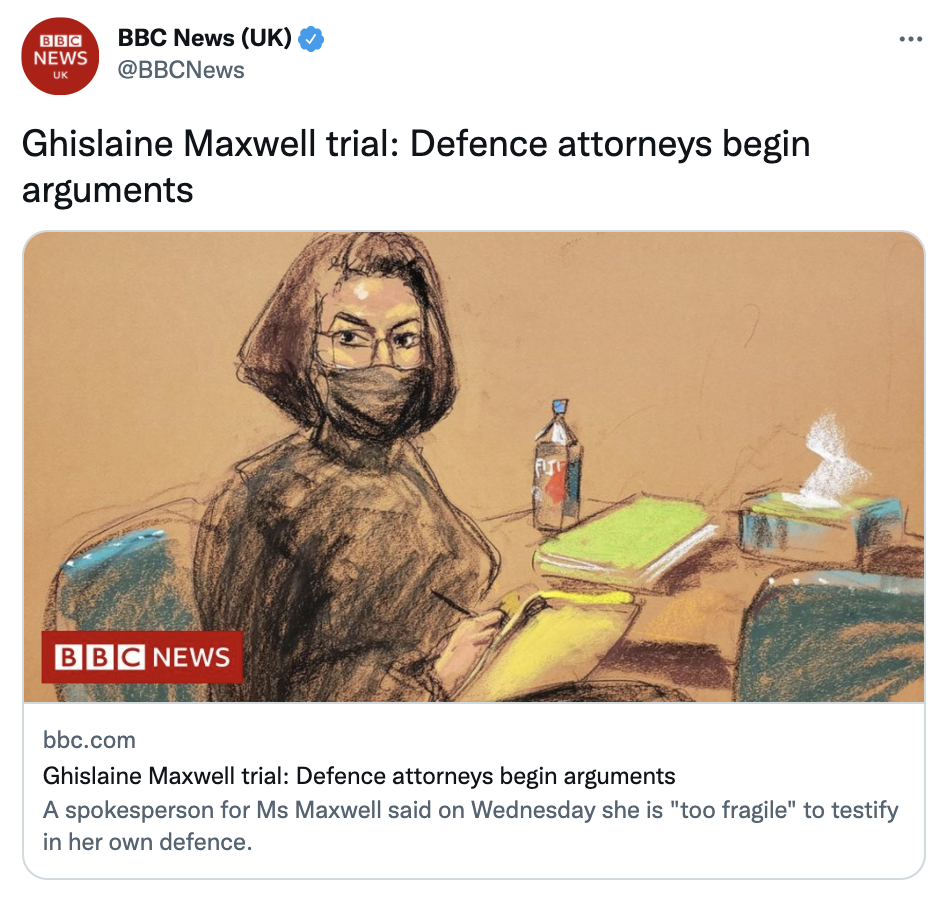Open the @BBCNews handle link
This screenshot has height=898, width=942.
pos(181,70)
